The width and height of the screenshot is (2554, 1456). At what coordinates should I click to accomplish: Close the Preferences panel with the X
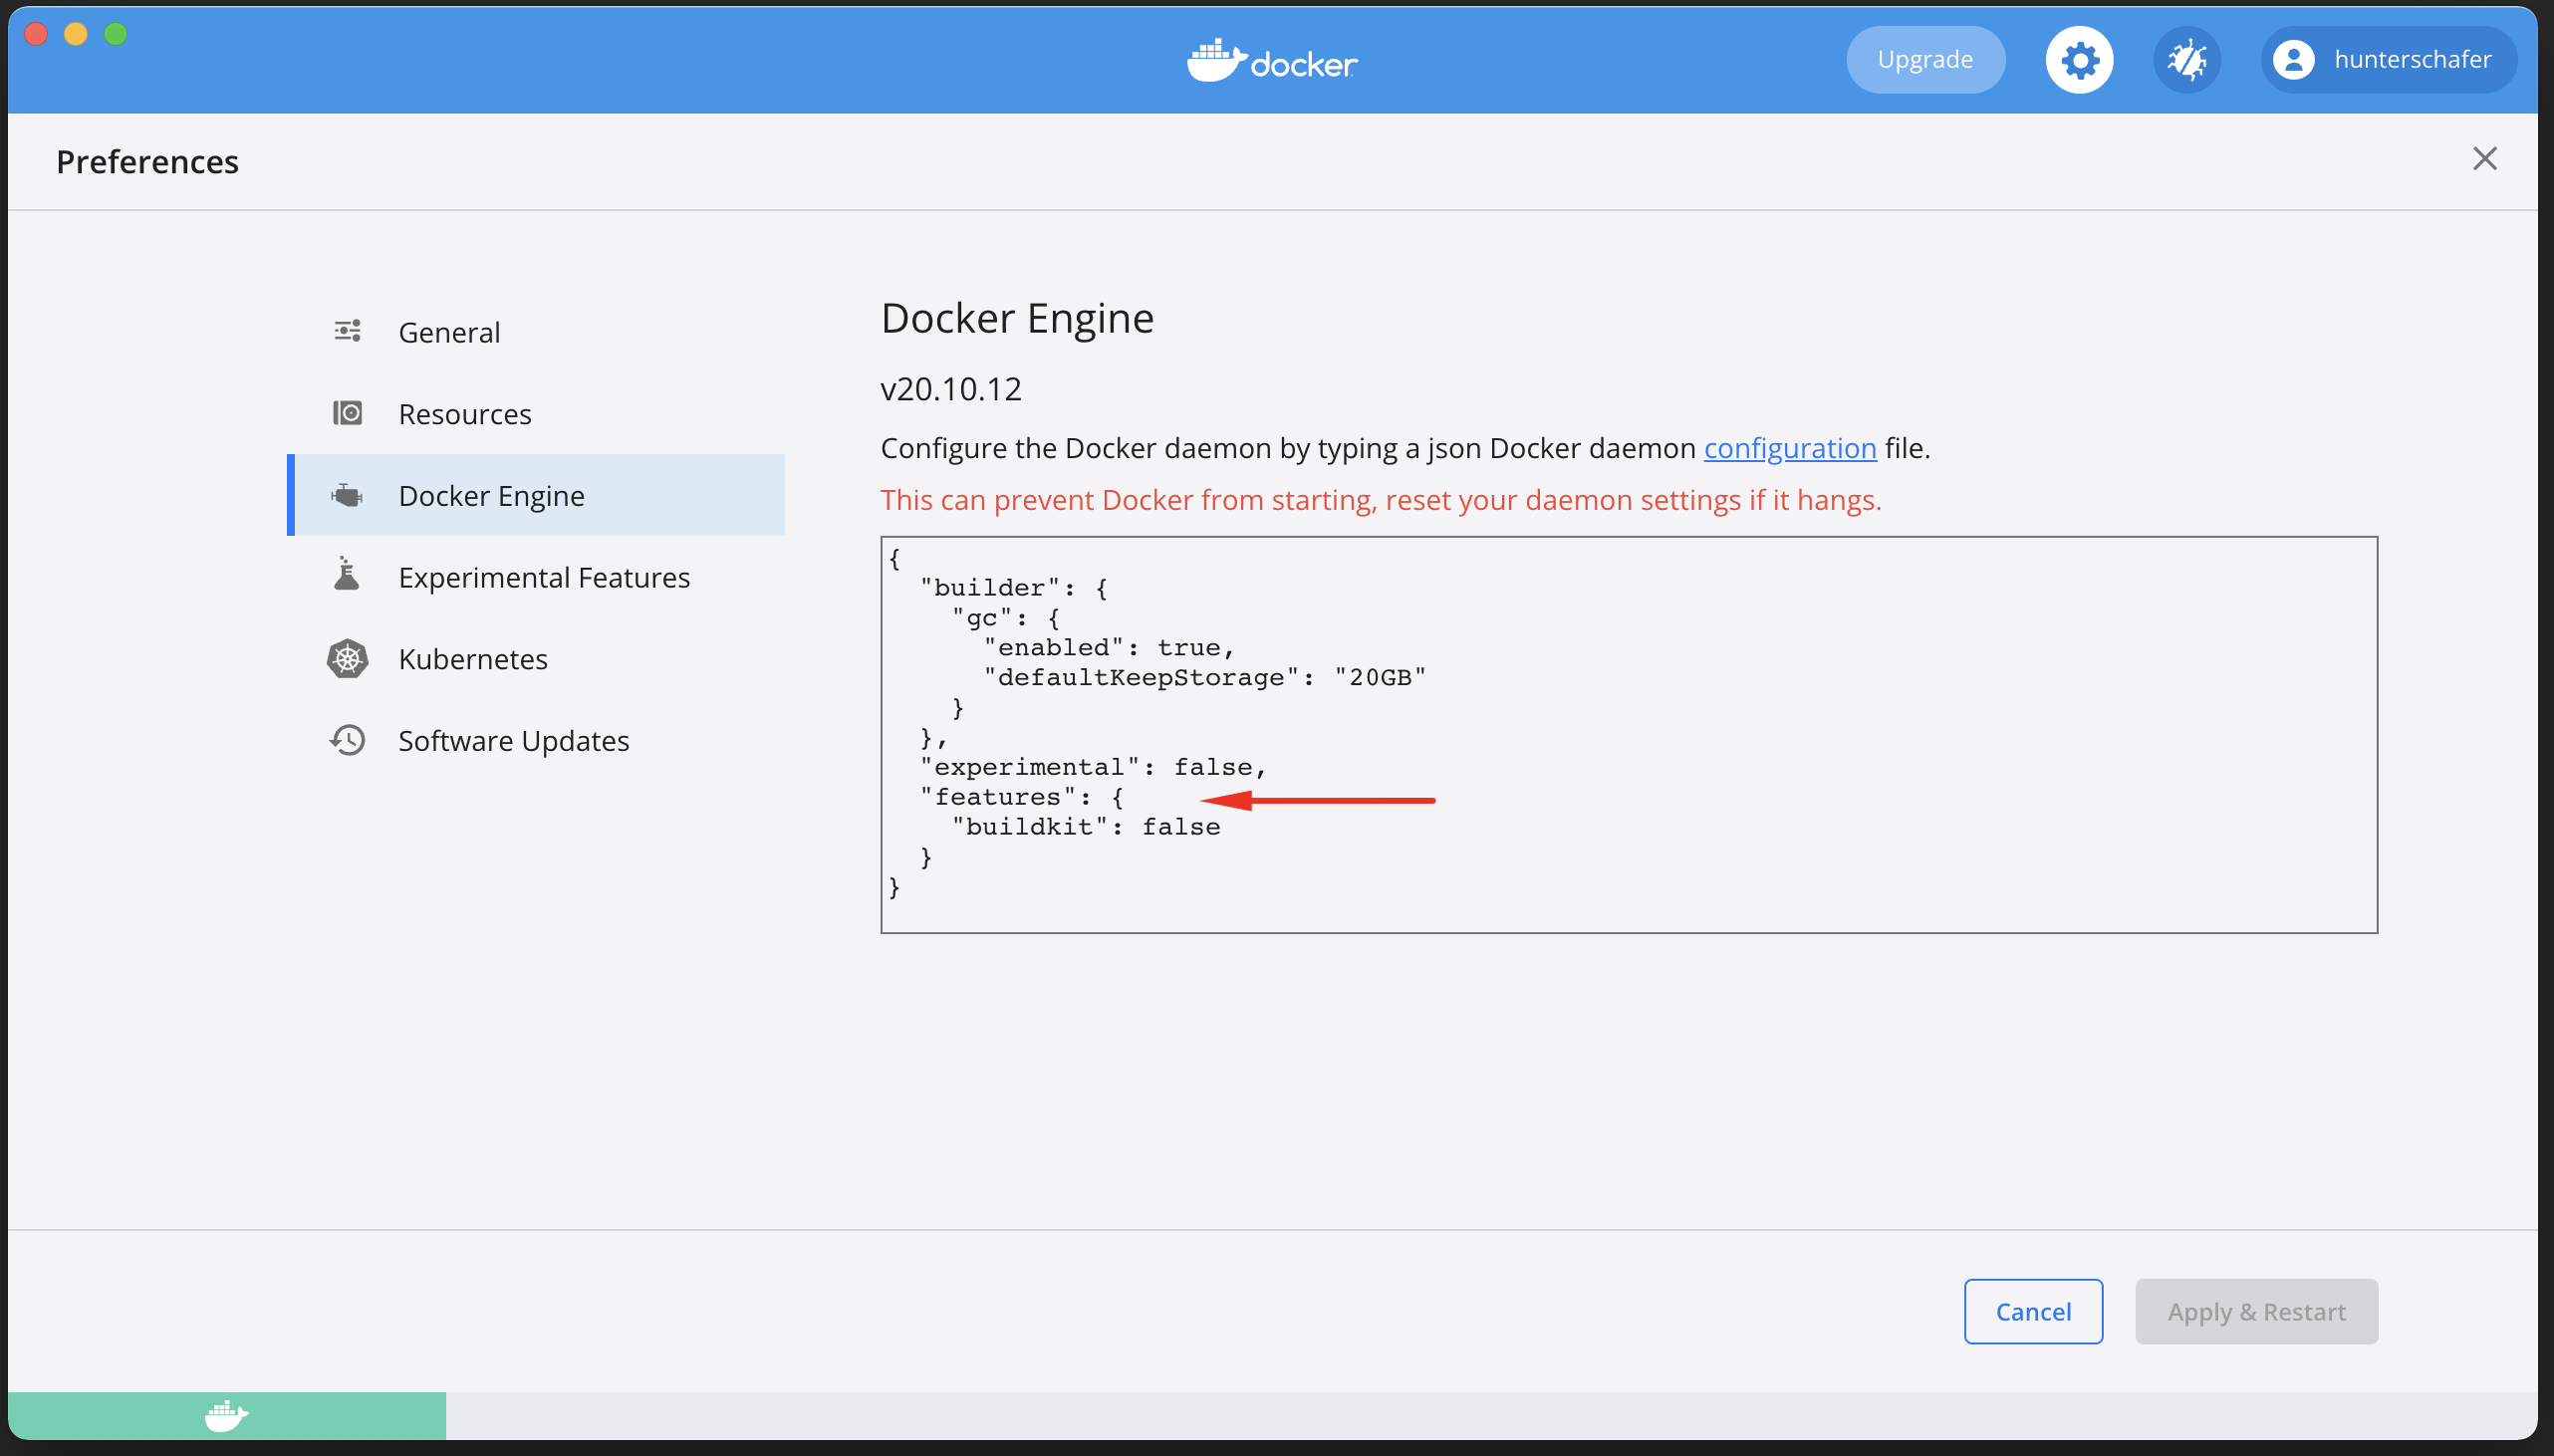tap(2484, 159)
